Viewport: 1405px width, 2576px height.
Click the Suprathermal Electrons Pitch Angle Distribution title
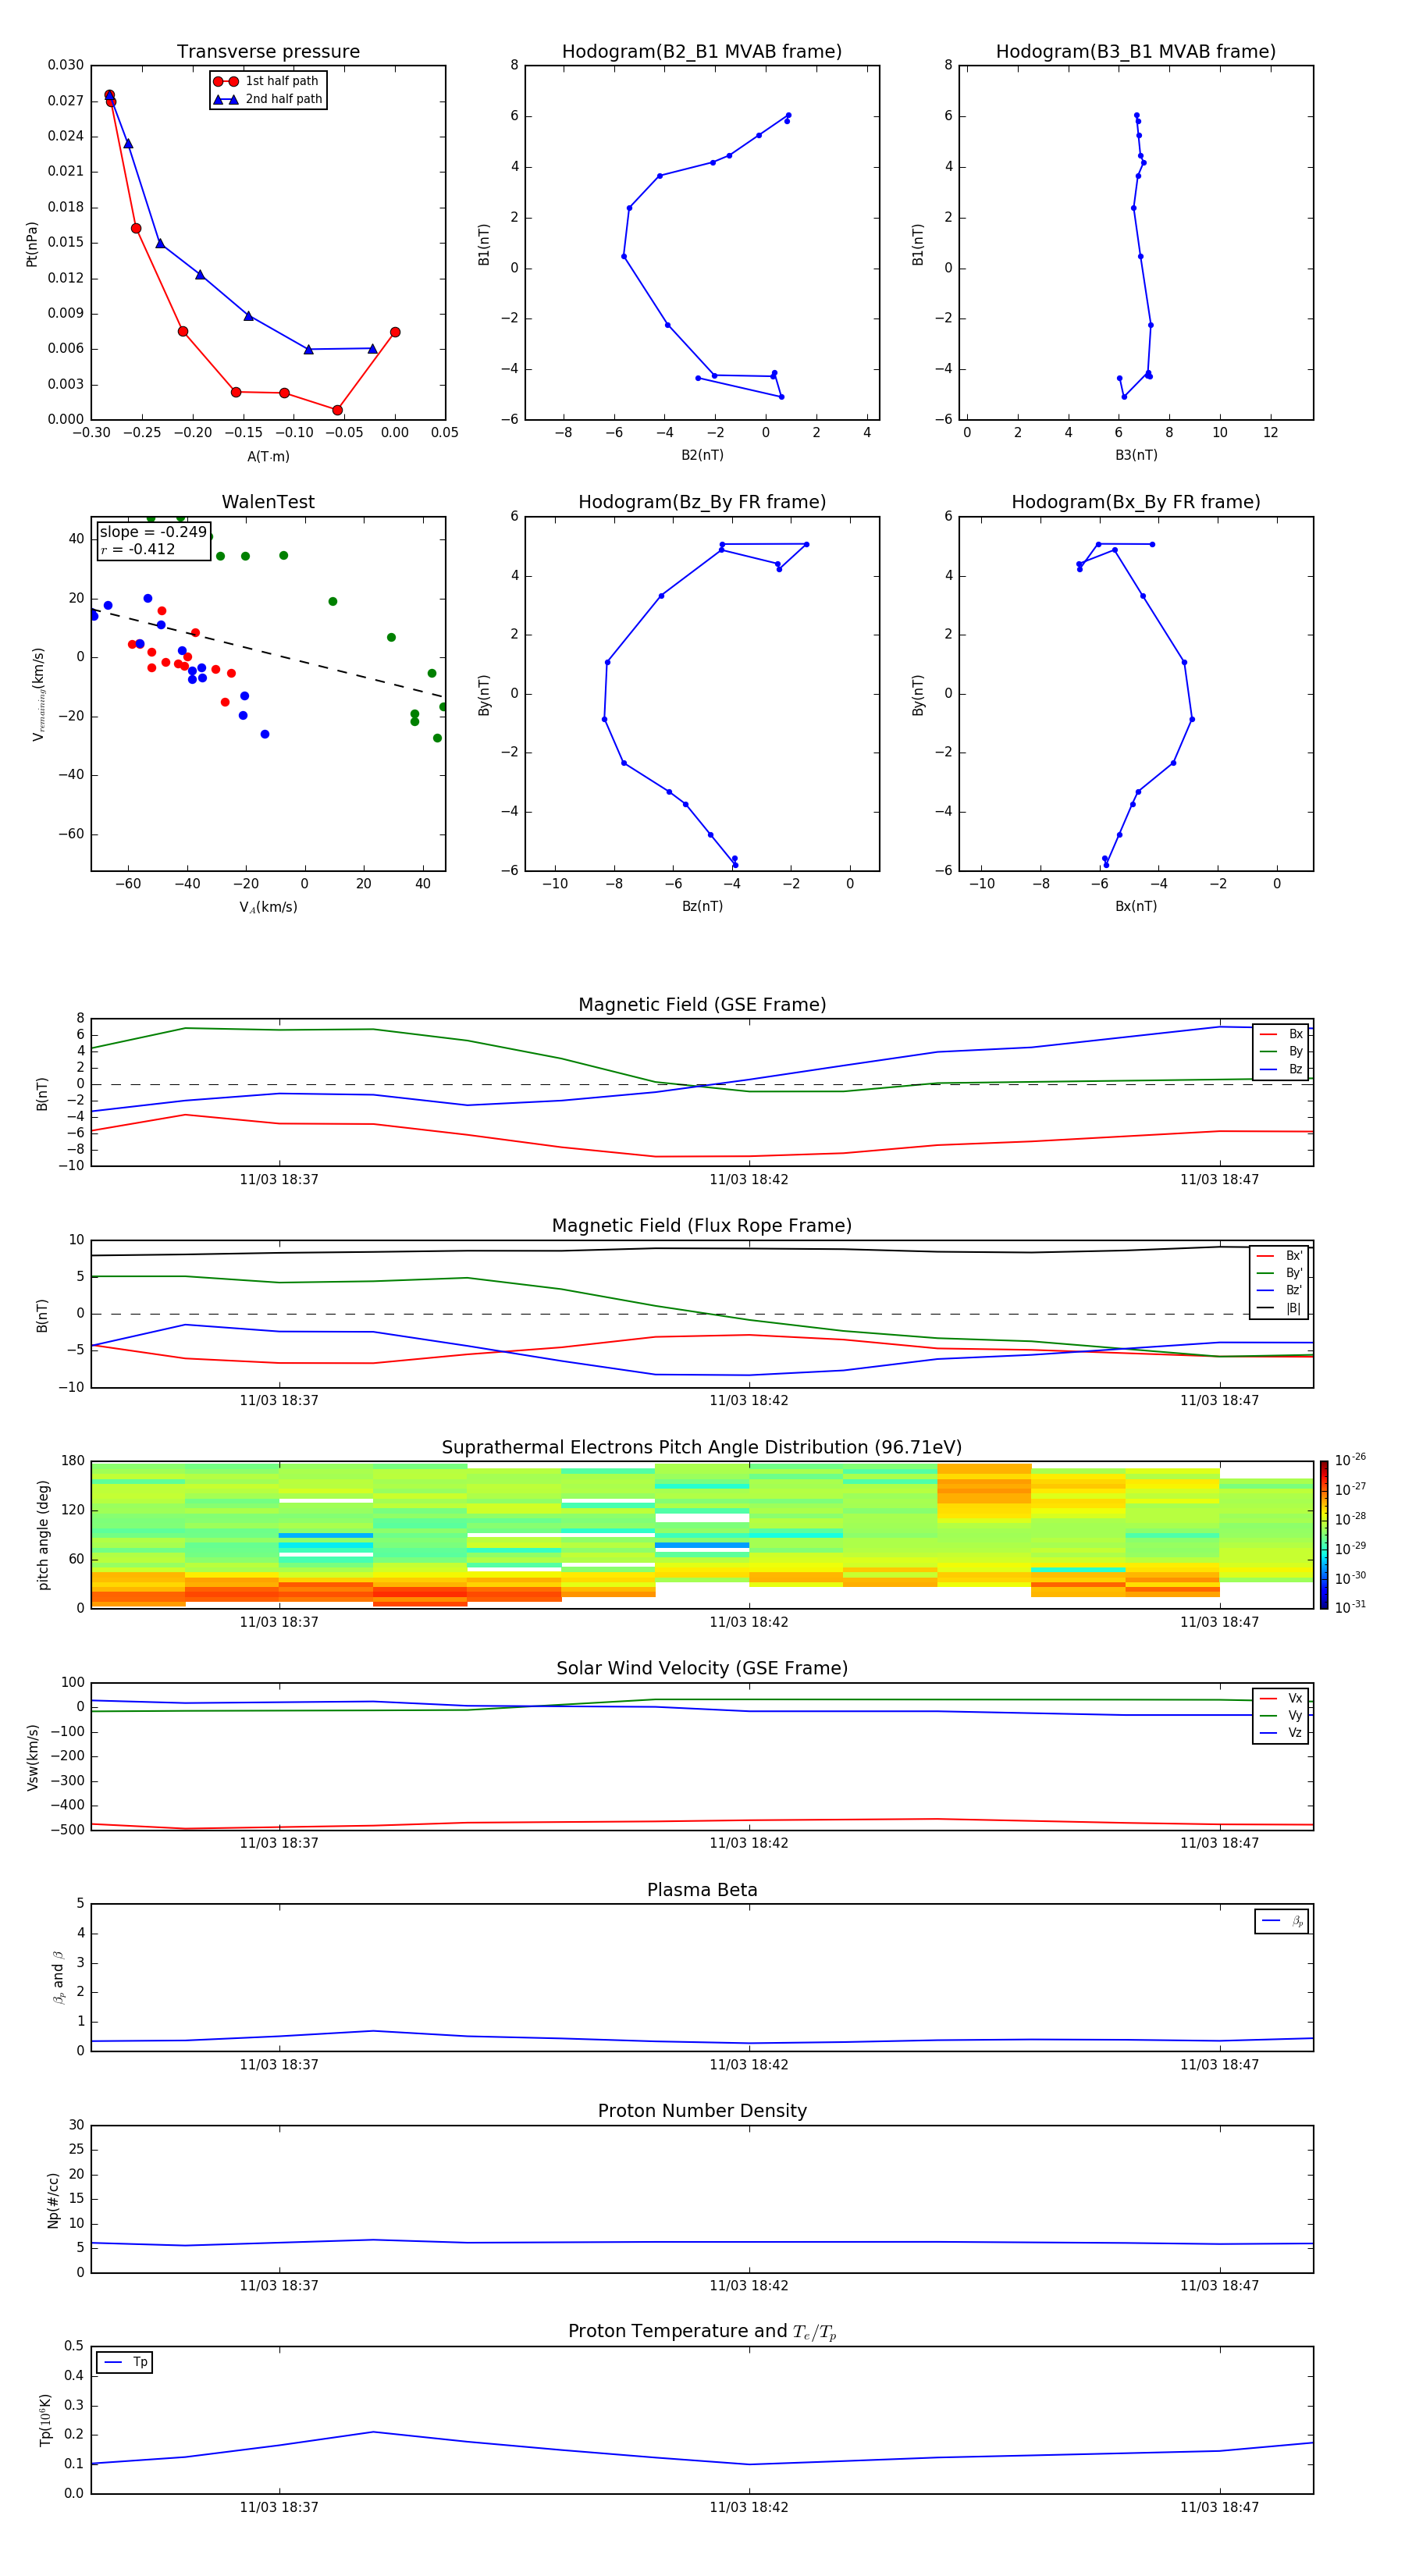coord(702,1448)
